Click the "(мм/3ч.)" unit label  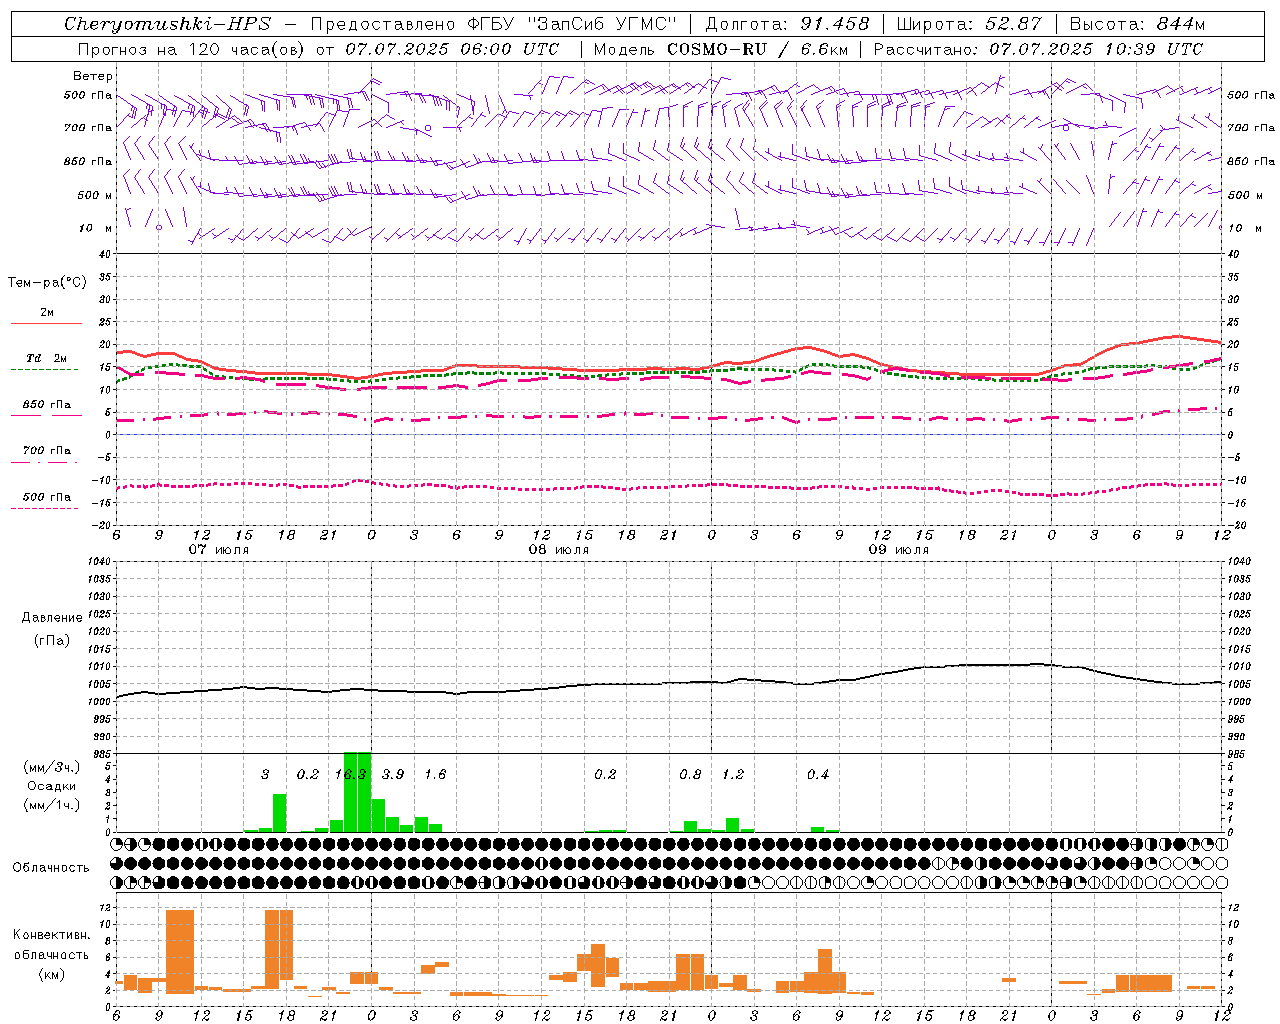[x=52, y=767]
